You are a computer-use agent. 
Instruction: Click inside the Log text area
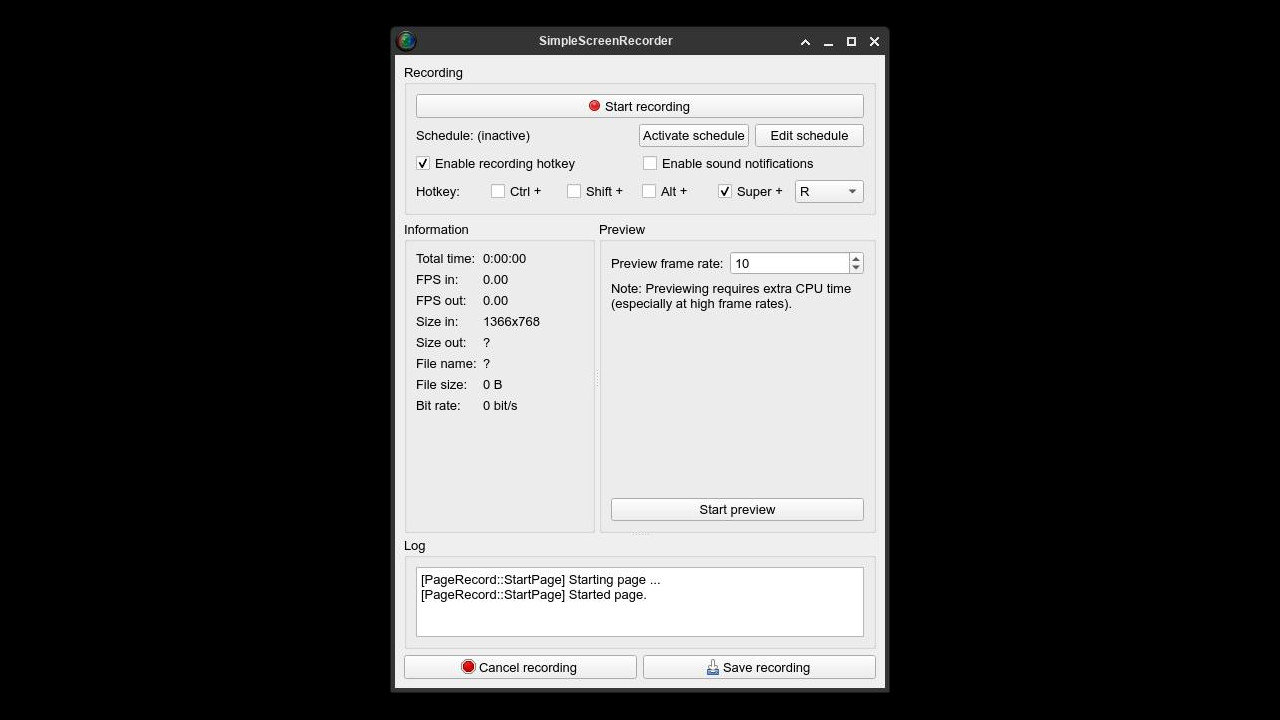coord(640,602)
